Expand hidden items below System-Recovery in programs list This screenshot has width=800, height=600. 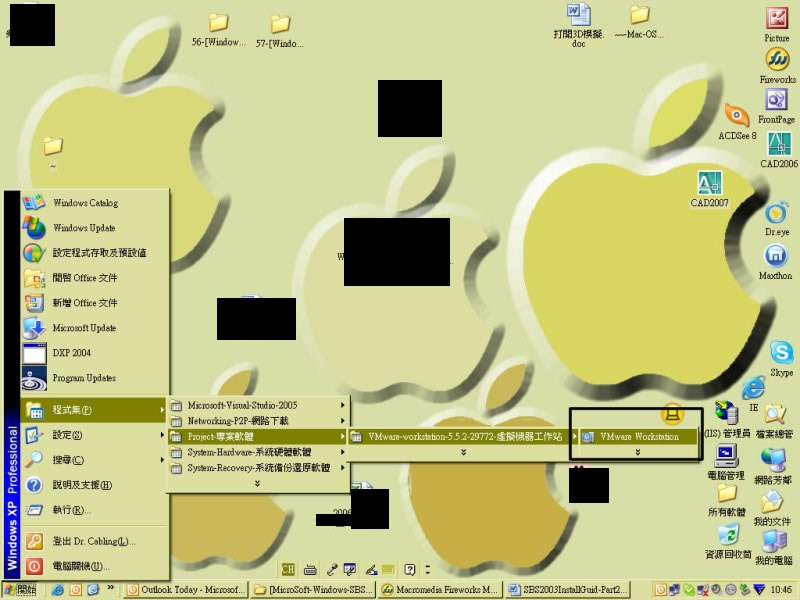click(x=258, y=483)
